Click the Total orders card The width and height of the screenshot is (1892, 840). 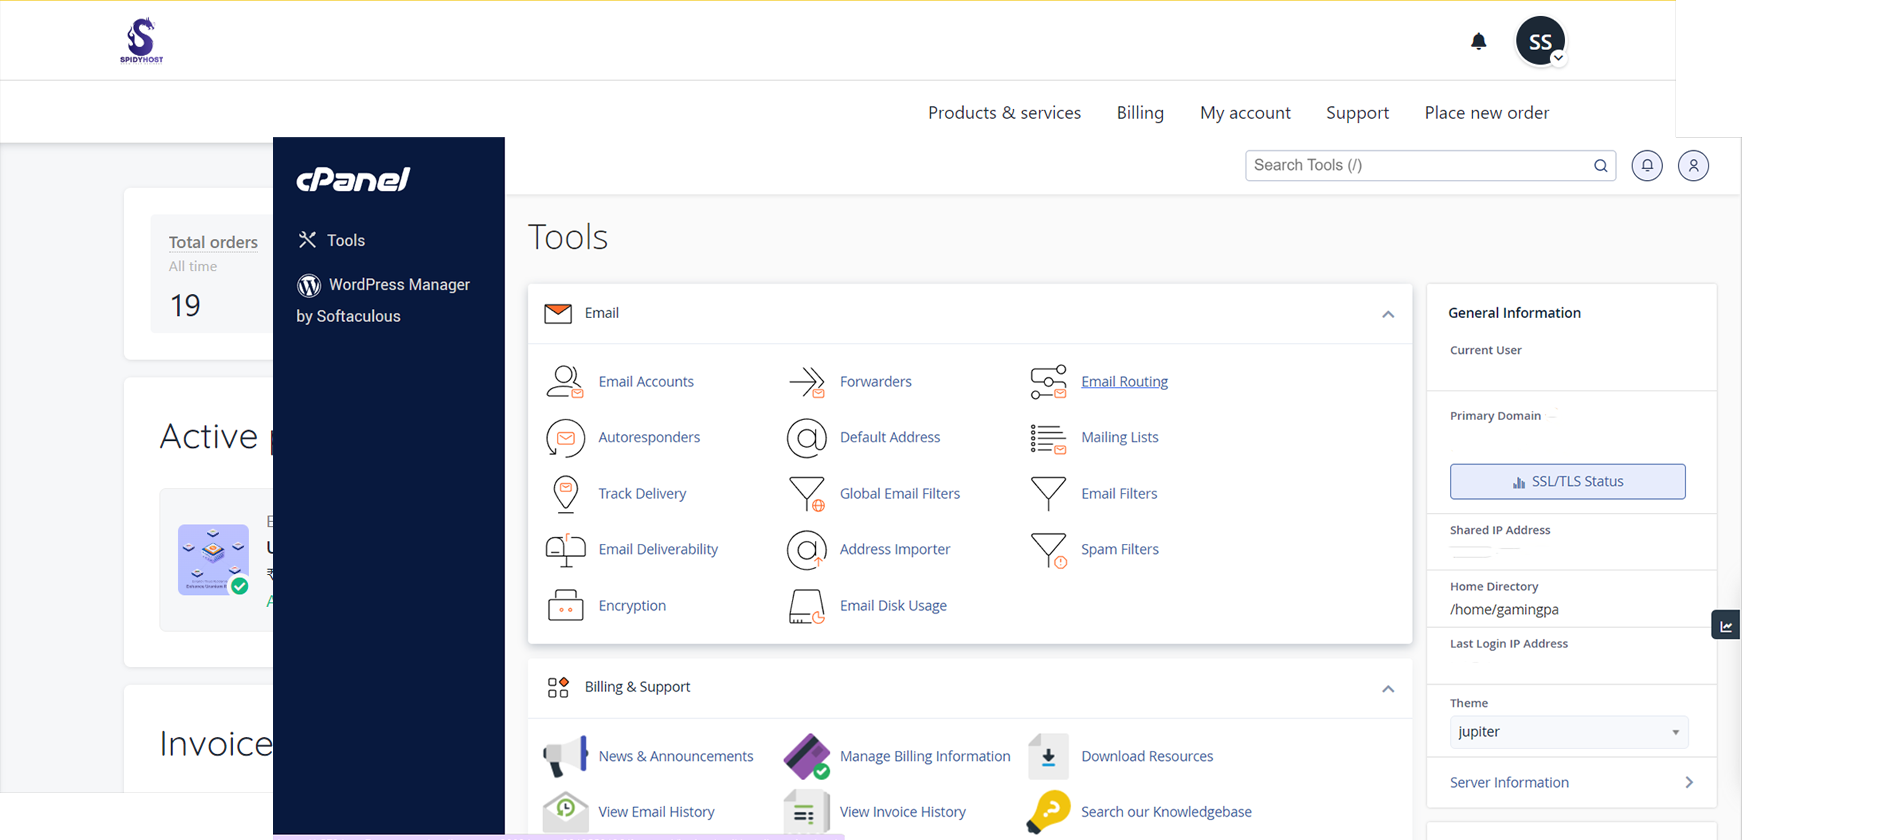click(212, 274)
